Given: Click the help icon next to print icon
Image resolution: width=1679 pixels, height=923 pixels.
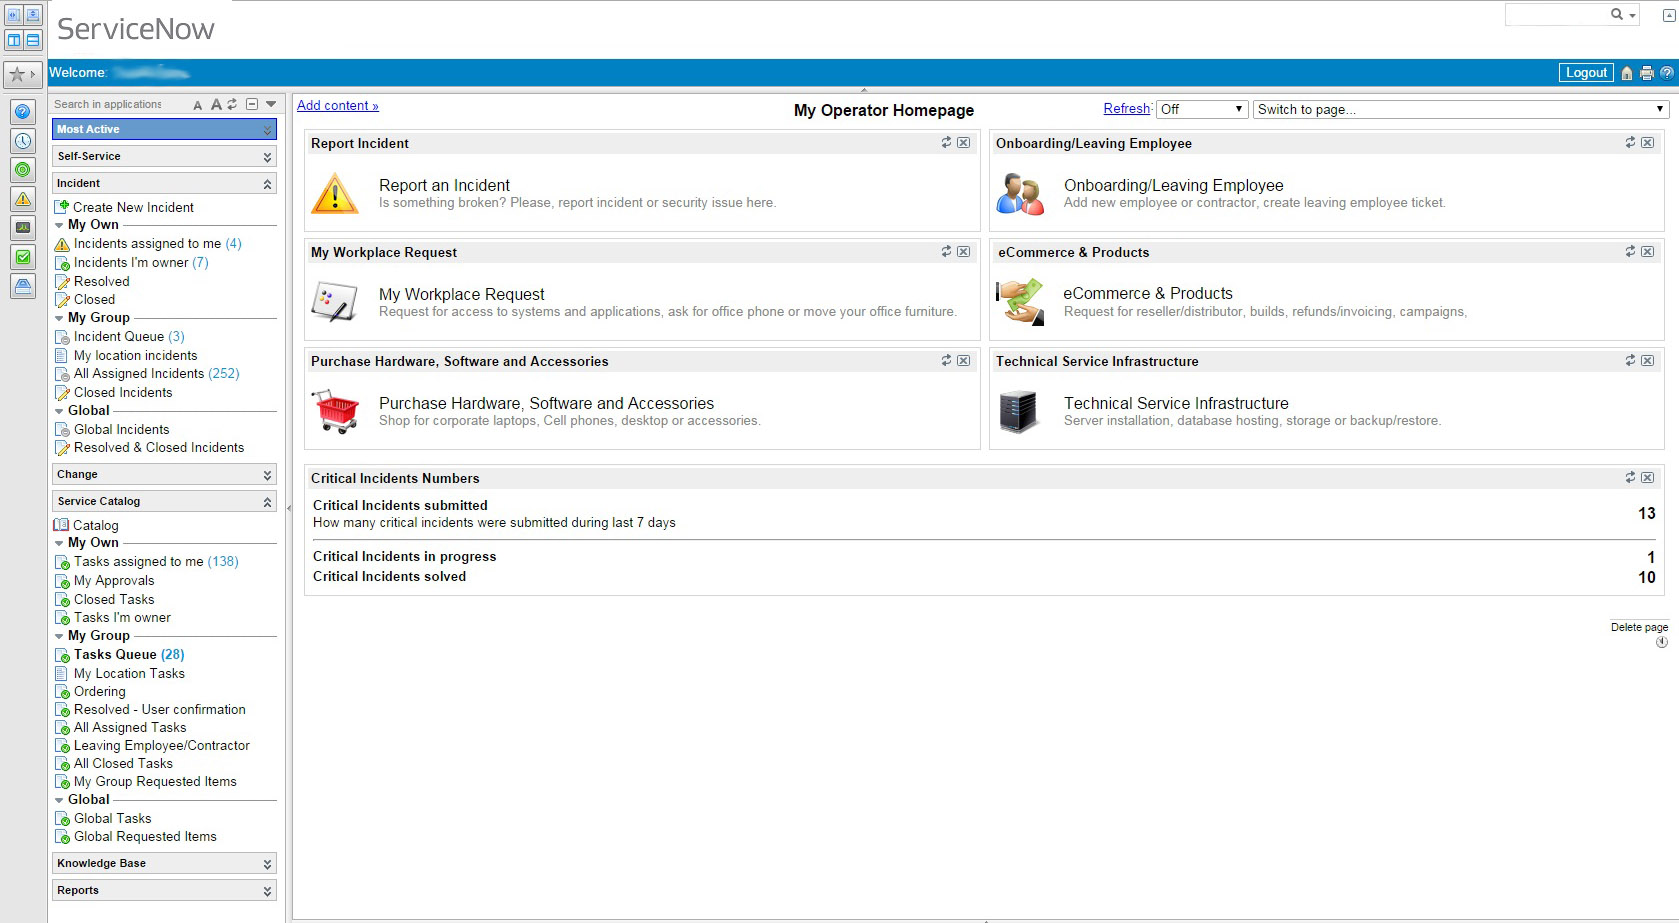Looking at the screenshot, I should coord(1666,73).
